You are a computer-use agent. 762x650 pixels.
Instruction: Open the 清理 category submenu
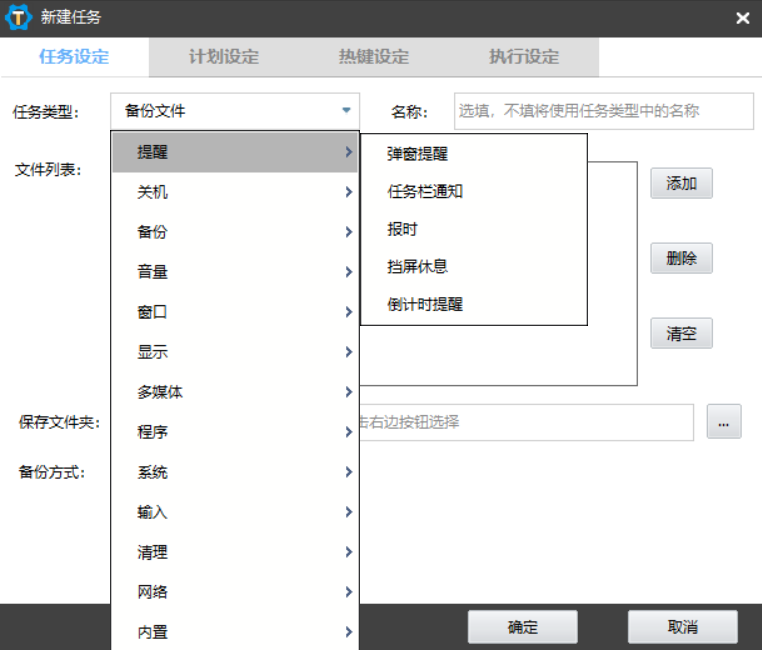235,552
